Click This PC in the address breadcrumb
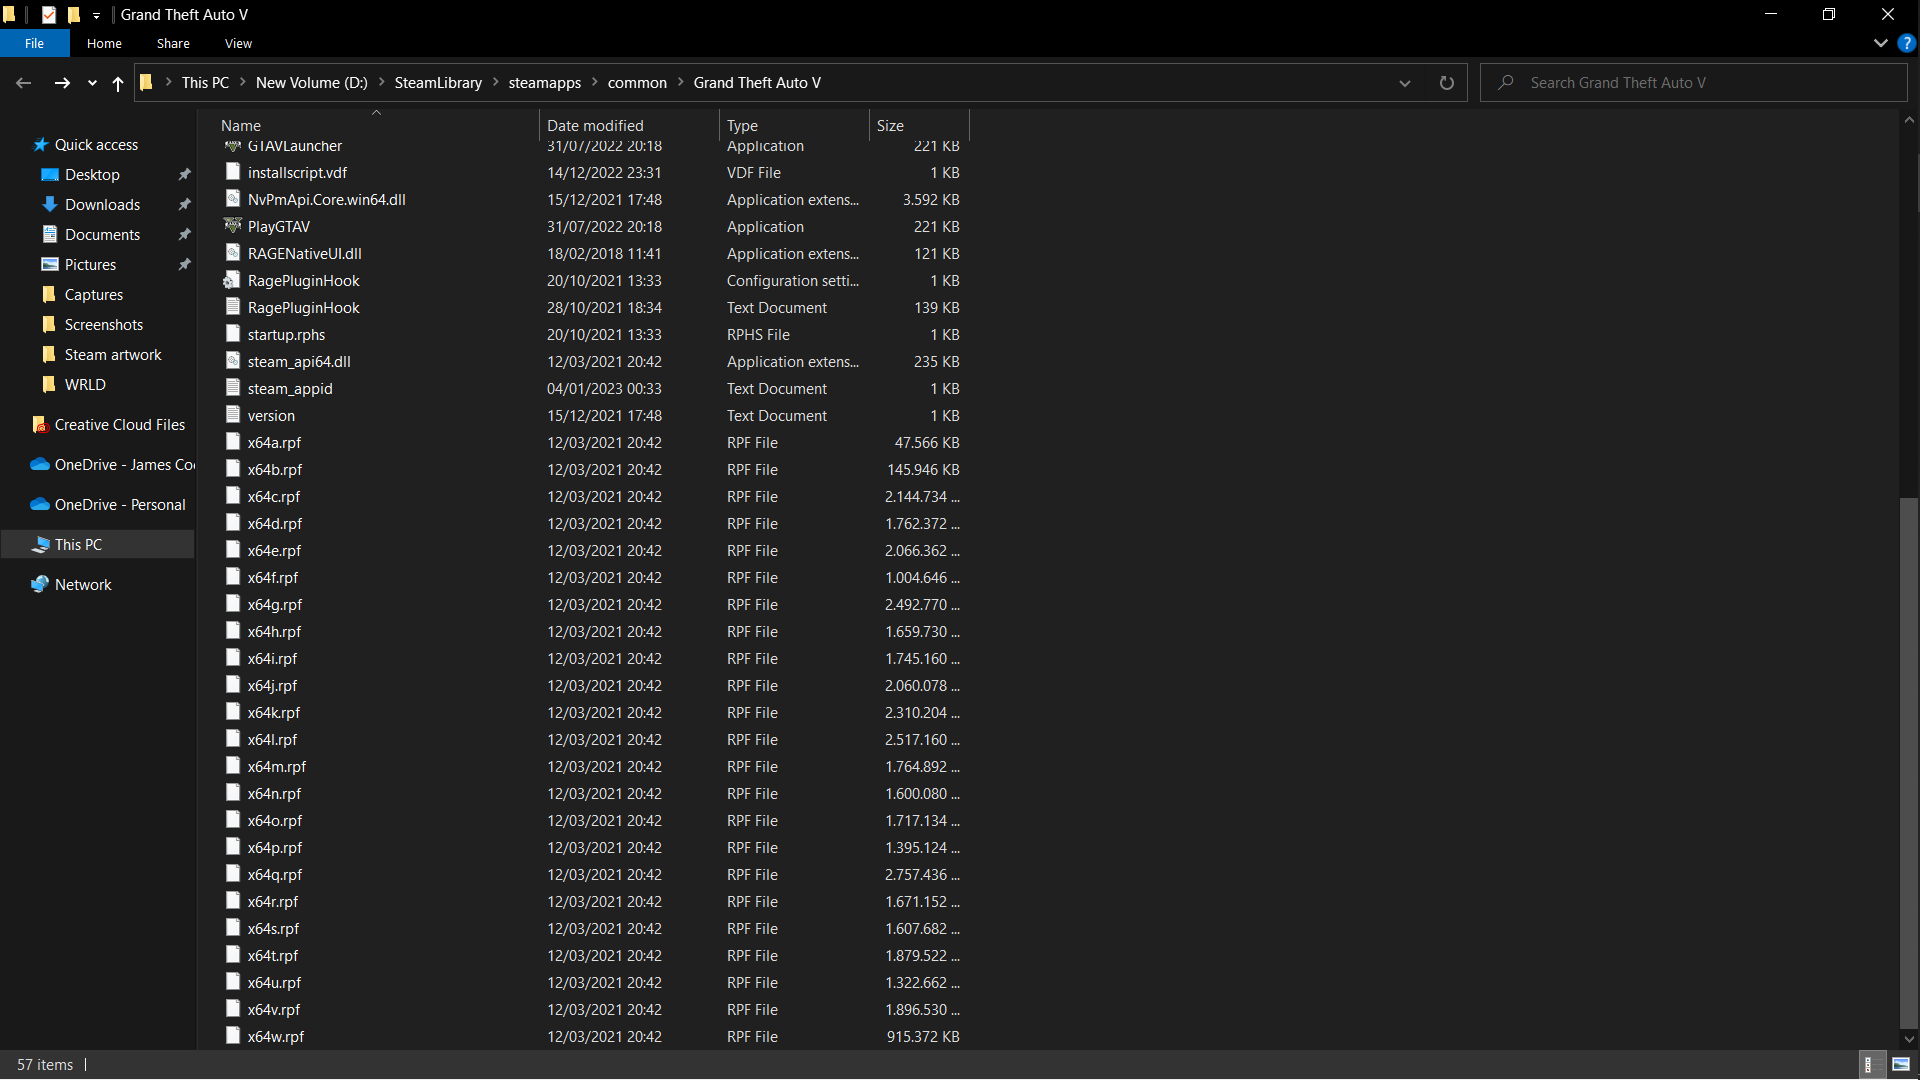This screenshot has width=1920, height=1080. [x=205, y=83]
